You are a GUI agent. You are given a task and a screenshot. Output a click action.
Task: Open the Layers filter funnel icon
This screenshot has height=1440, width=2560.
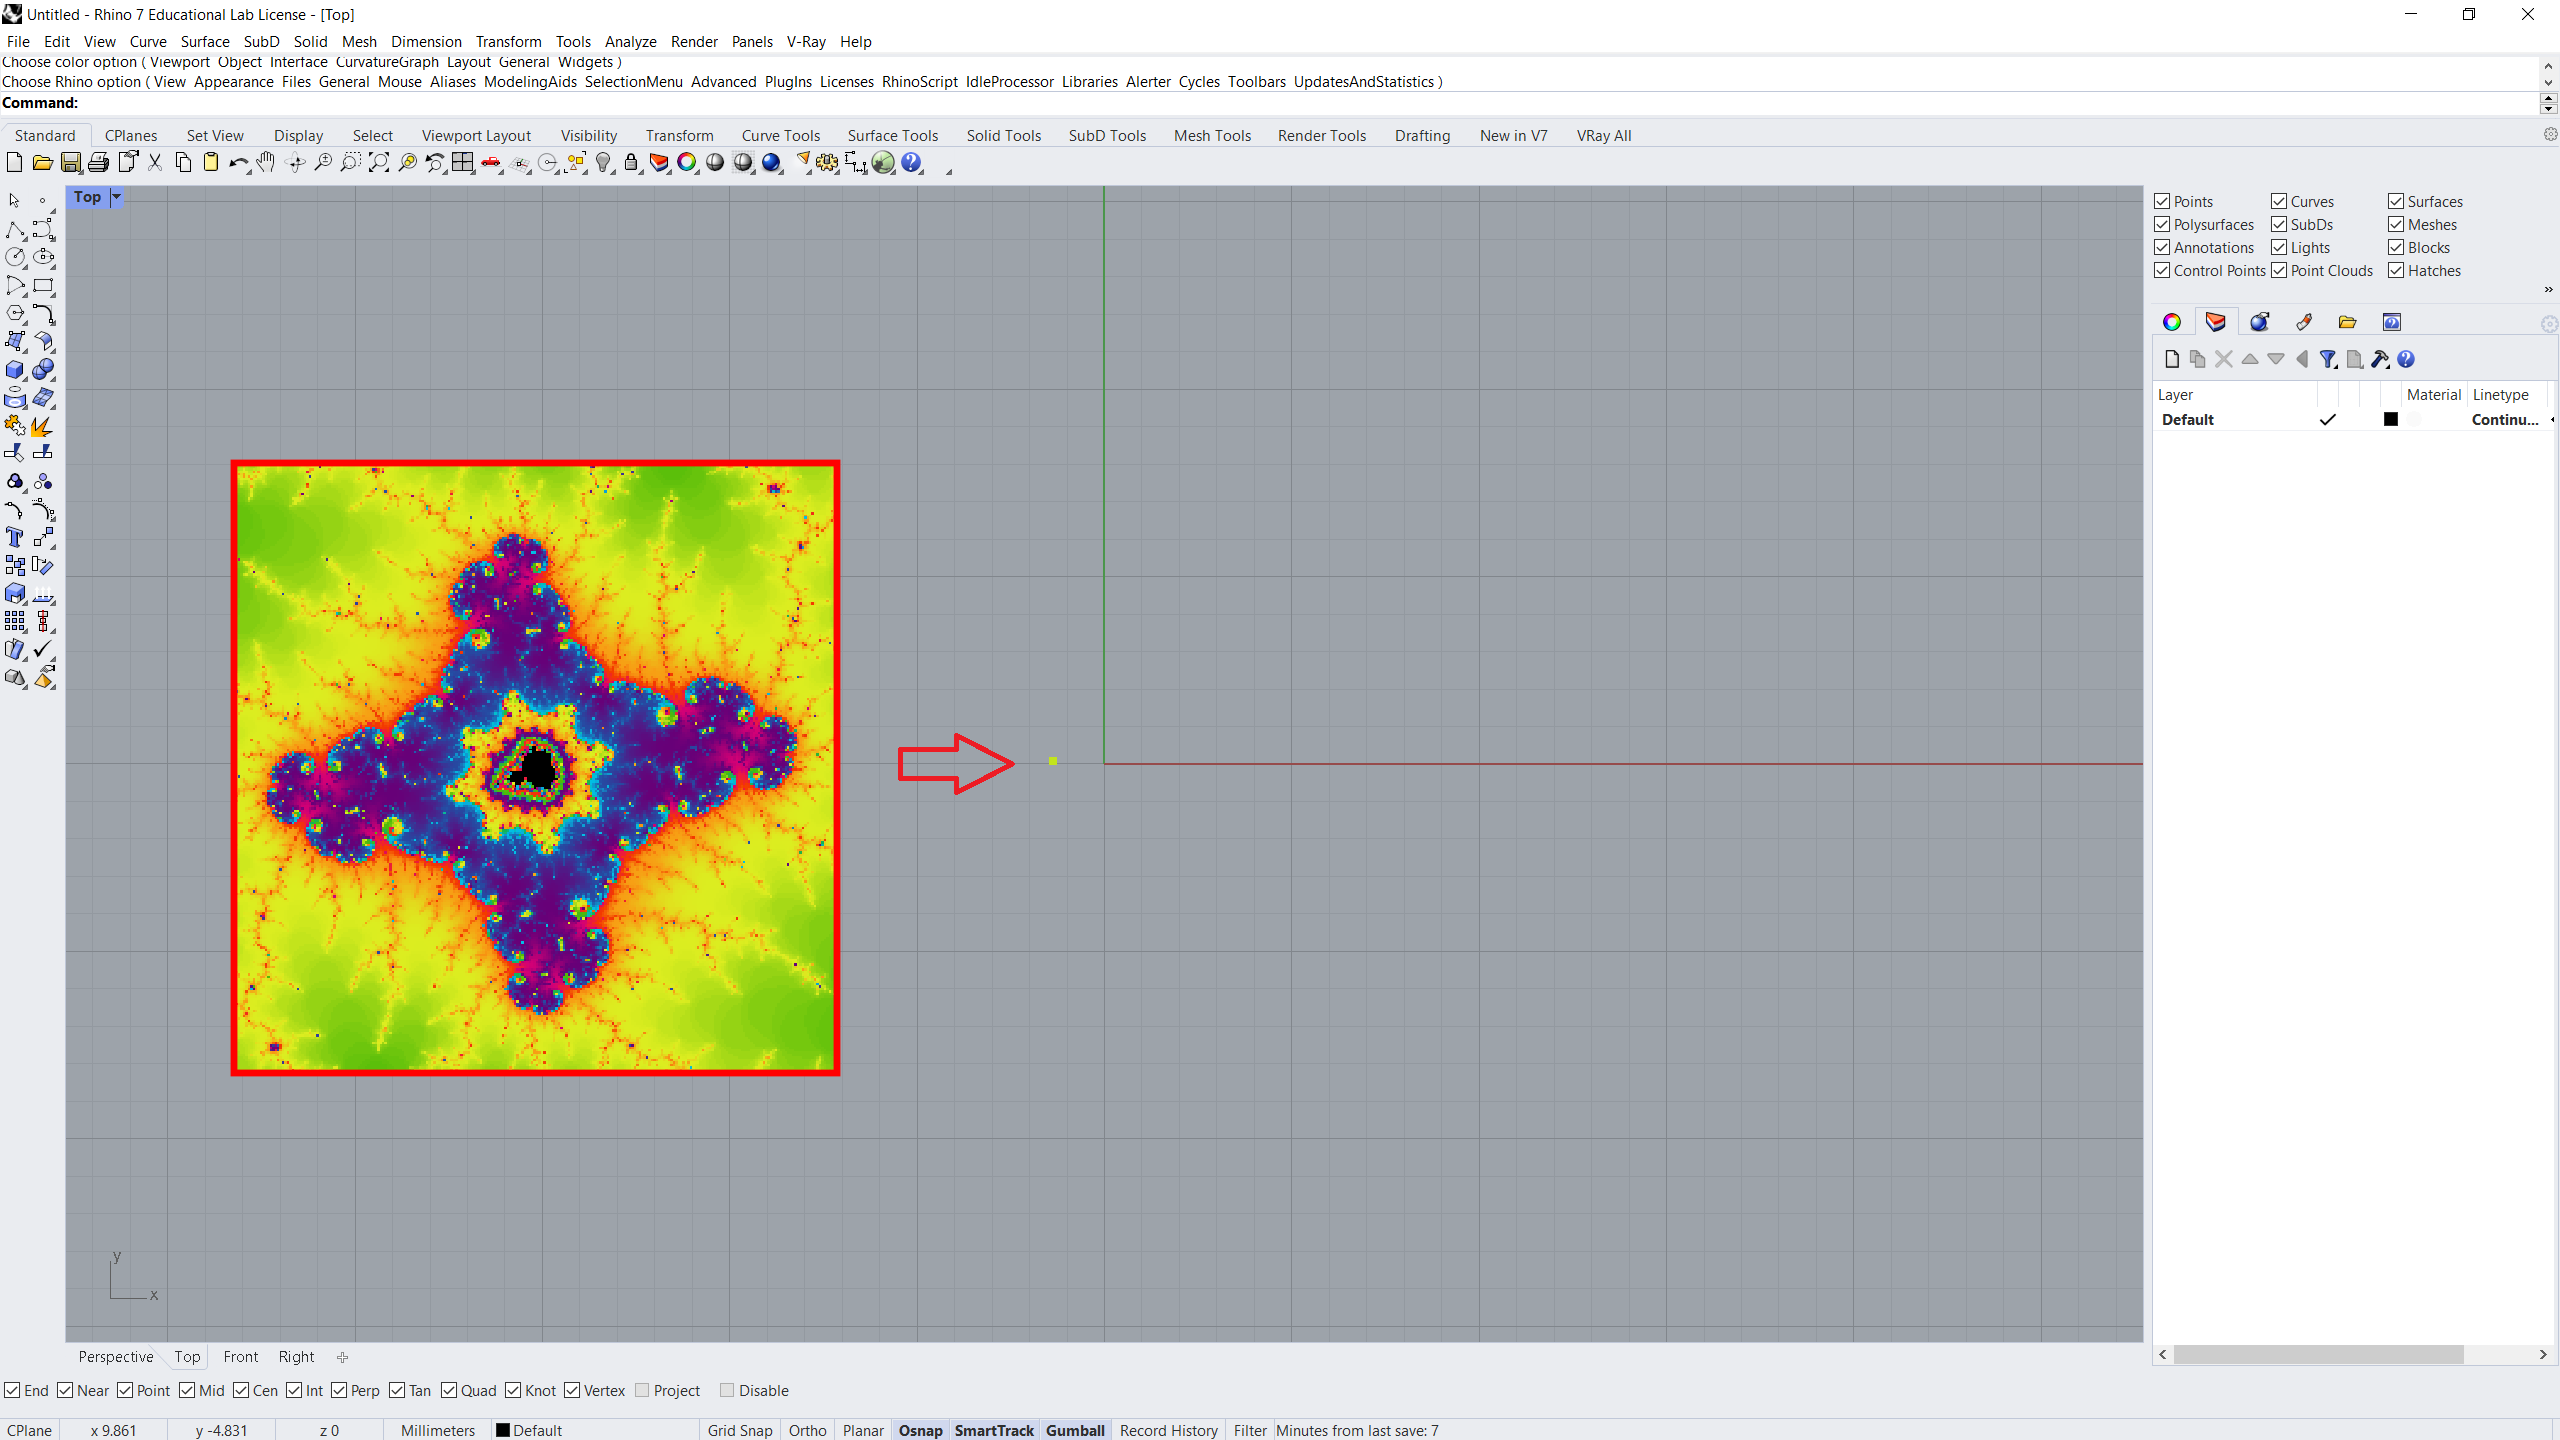pyautogui.click(x=2328, y=359)
